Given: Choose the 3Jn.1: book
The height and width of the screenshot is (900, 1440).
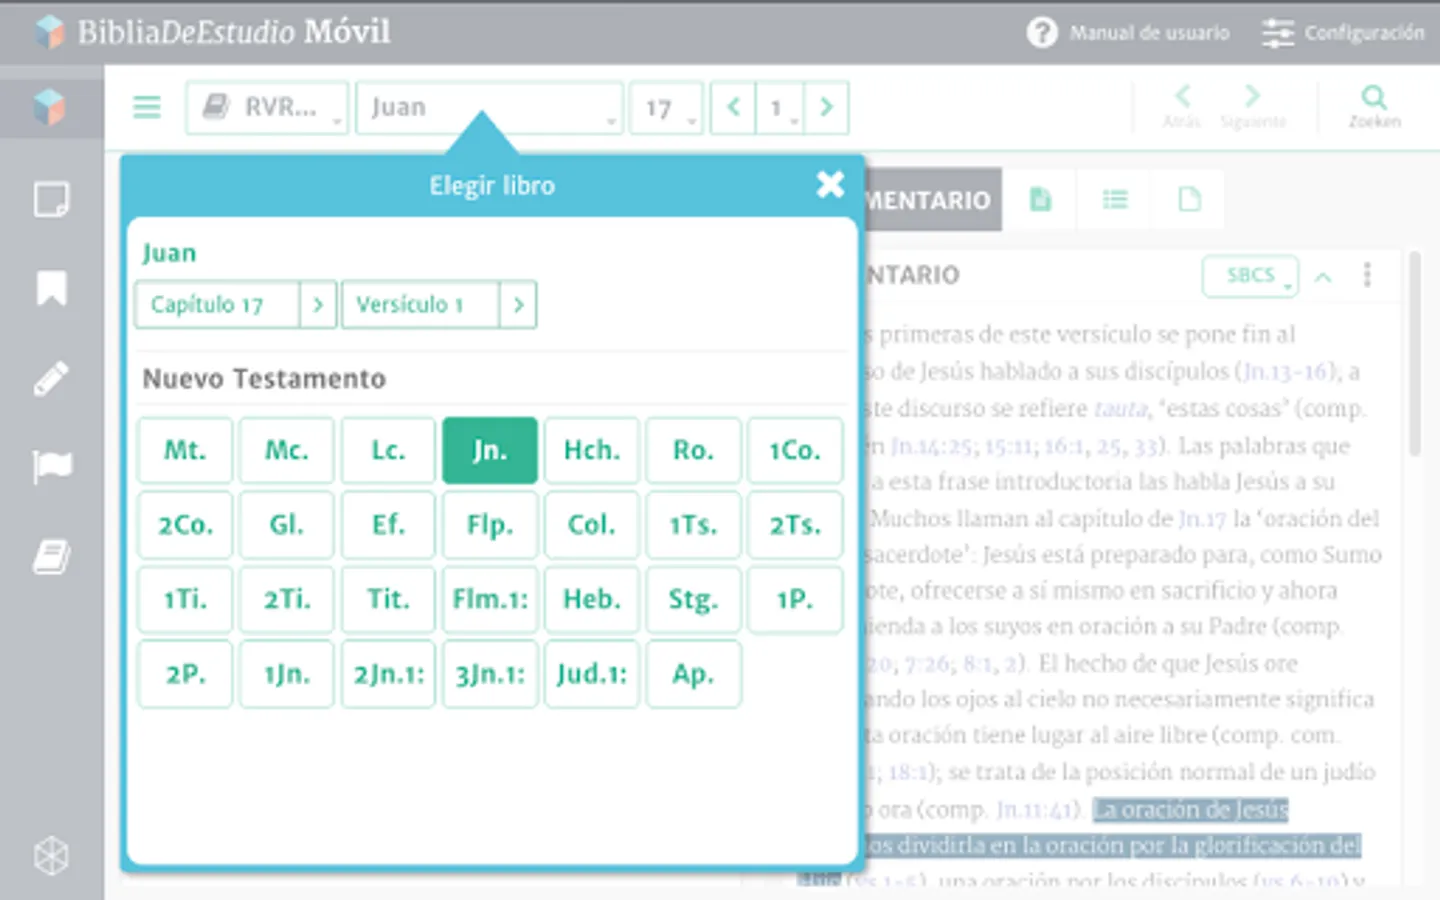Looking at the screenshot, I should 490,674.
